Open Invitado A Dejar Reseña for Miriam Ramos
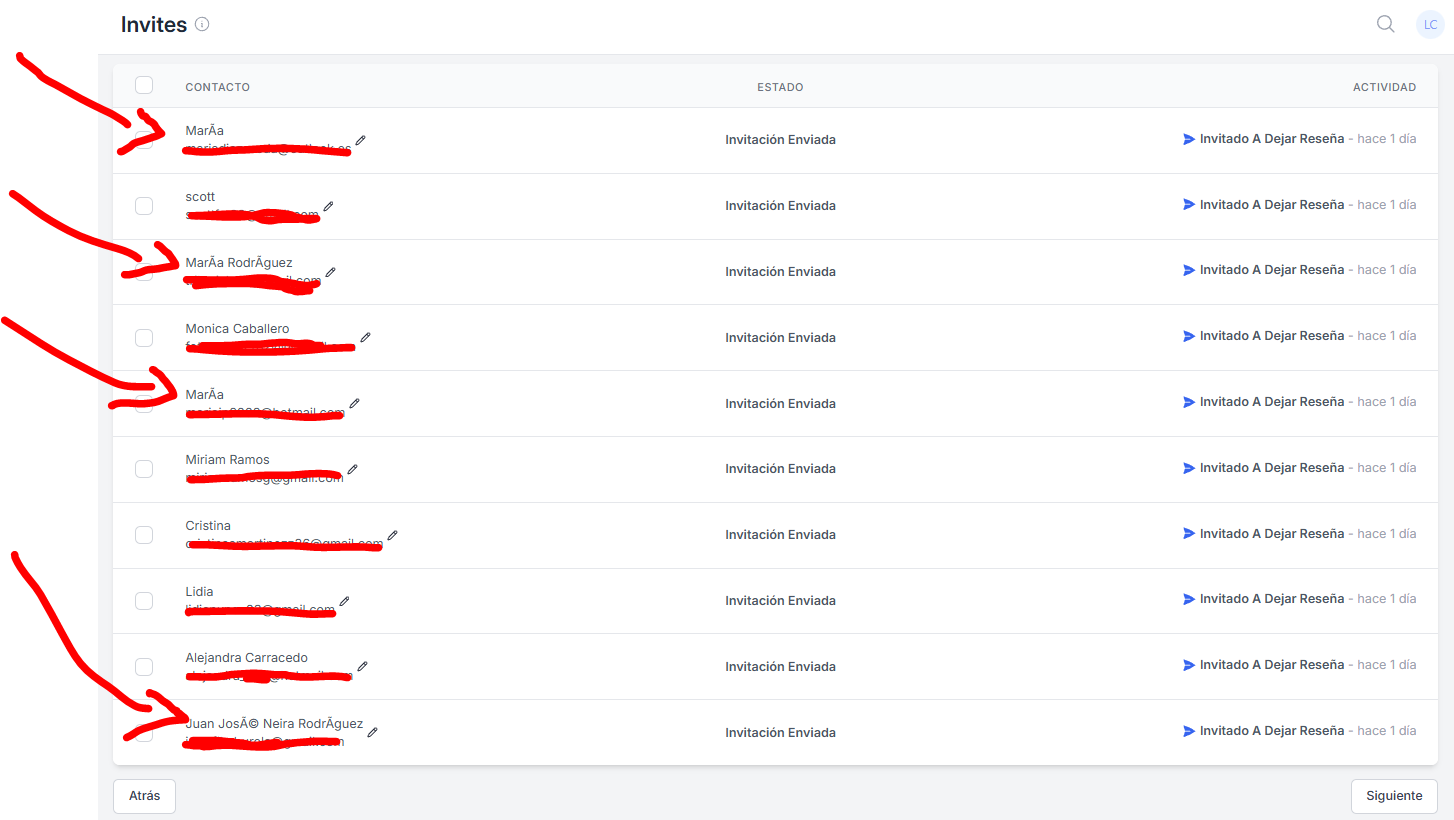Image resolution: width=1454 pixels, height=820 pixels. pos(1272,468)
